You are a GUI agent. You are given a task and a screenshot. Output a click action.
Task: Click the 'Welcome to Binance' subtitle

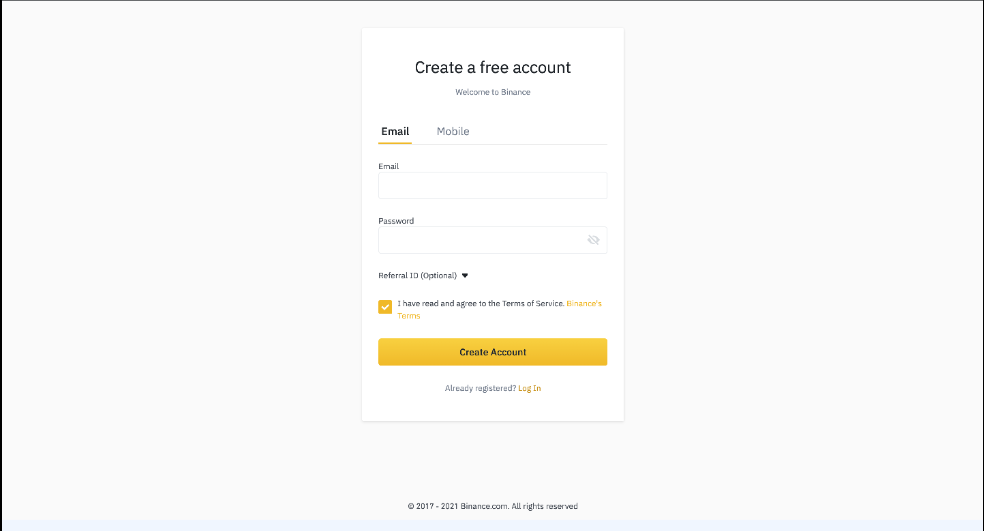click(x=493, y=92)
